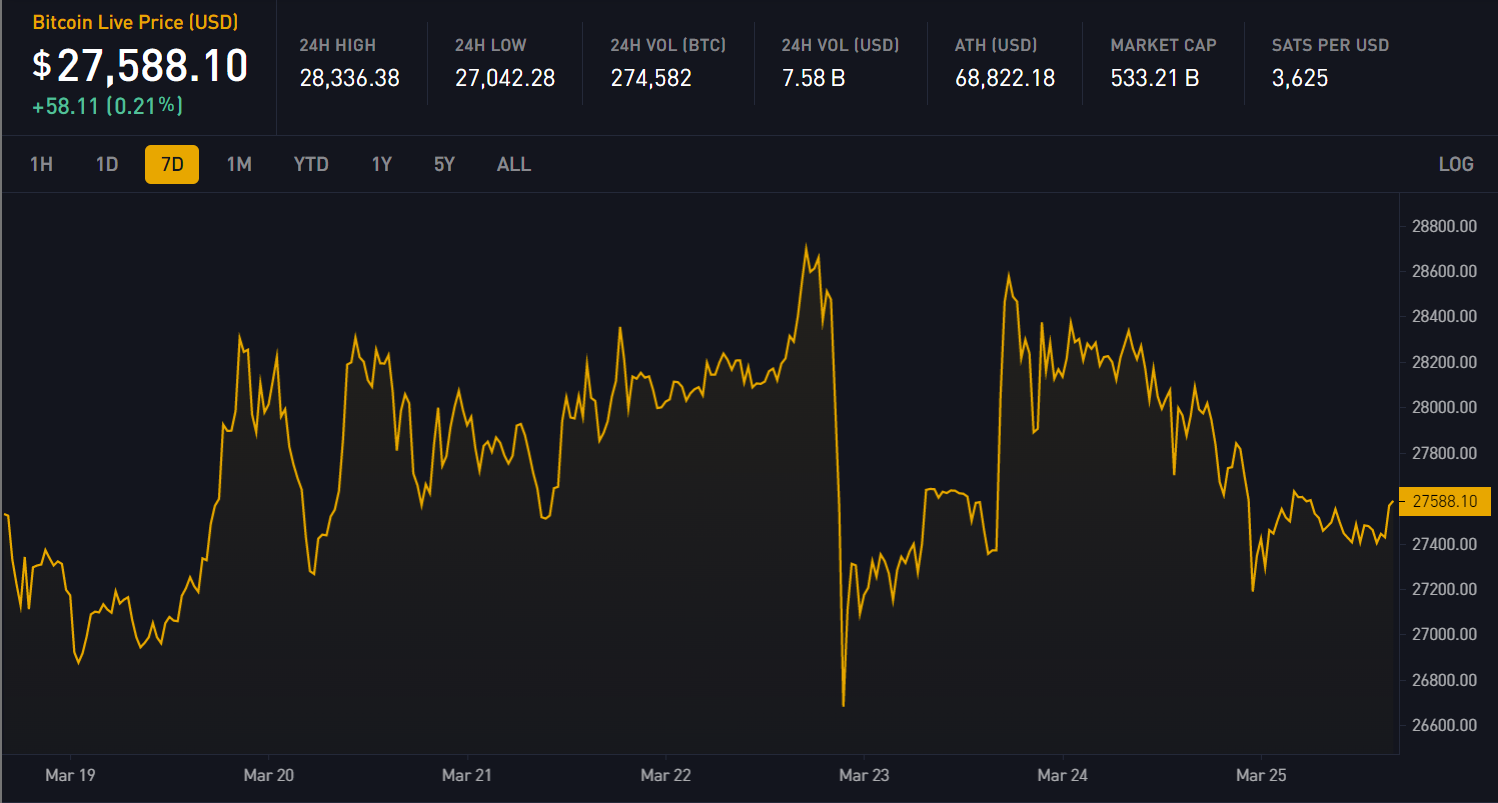Click the highlighted 7D range button
The height and width of the screenshot is (803, 1498).
pos(172,164)
